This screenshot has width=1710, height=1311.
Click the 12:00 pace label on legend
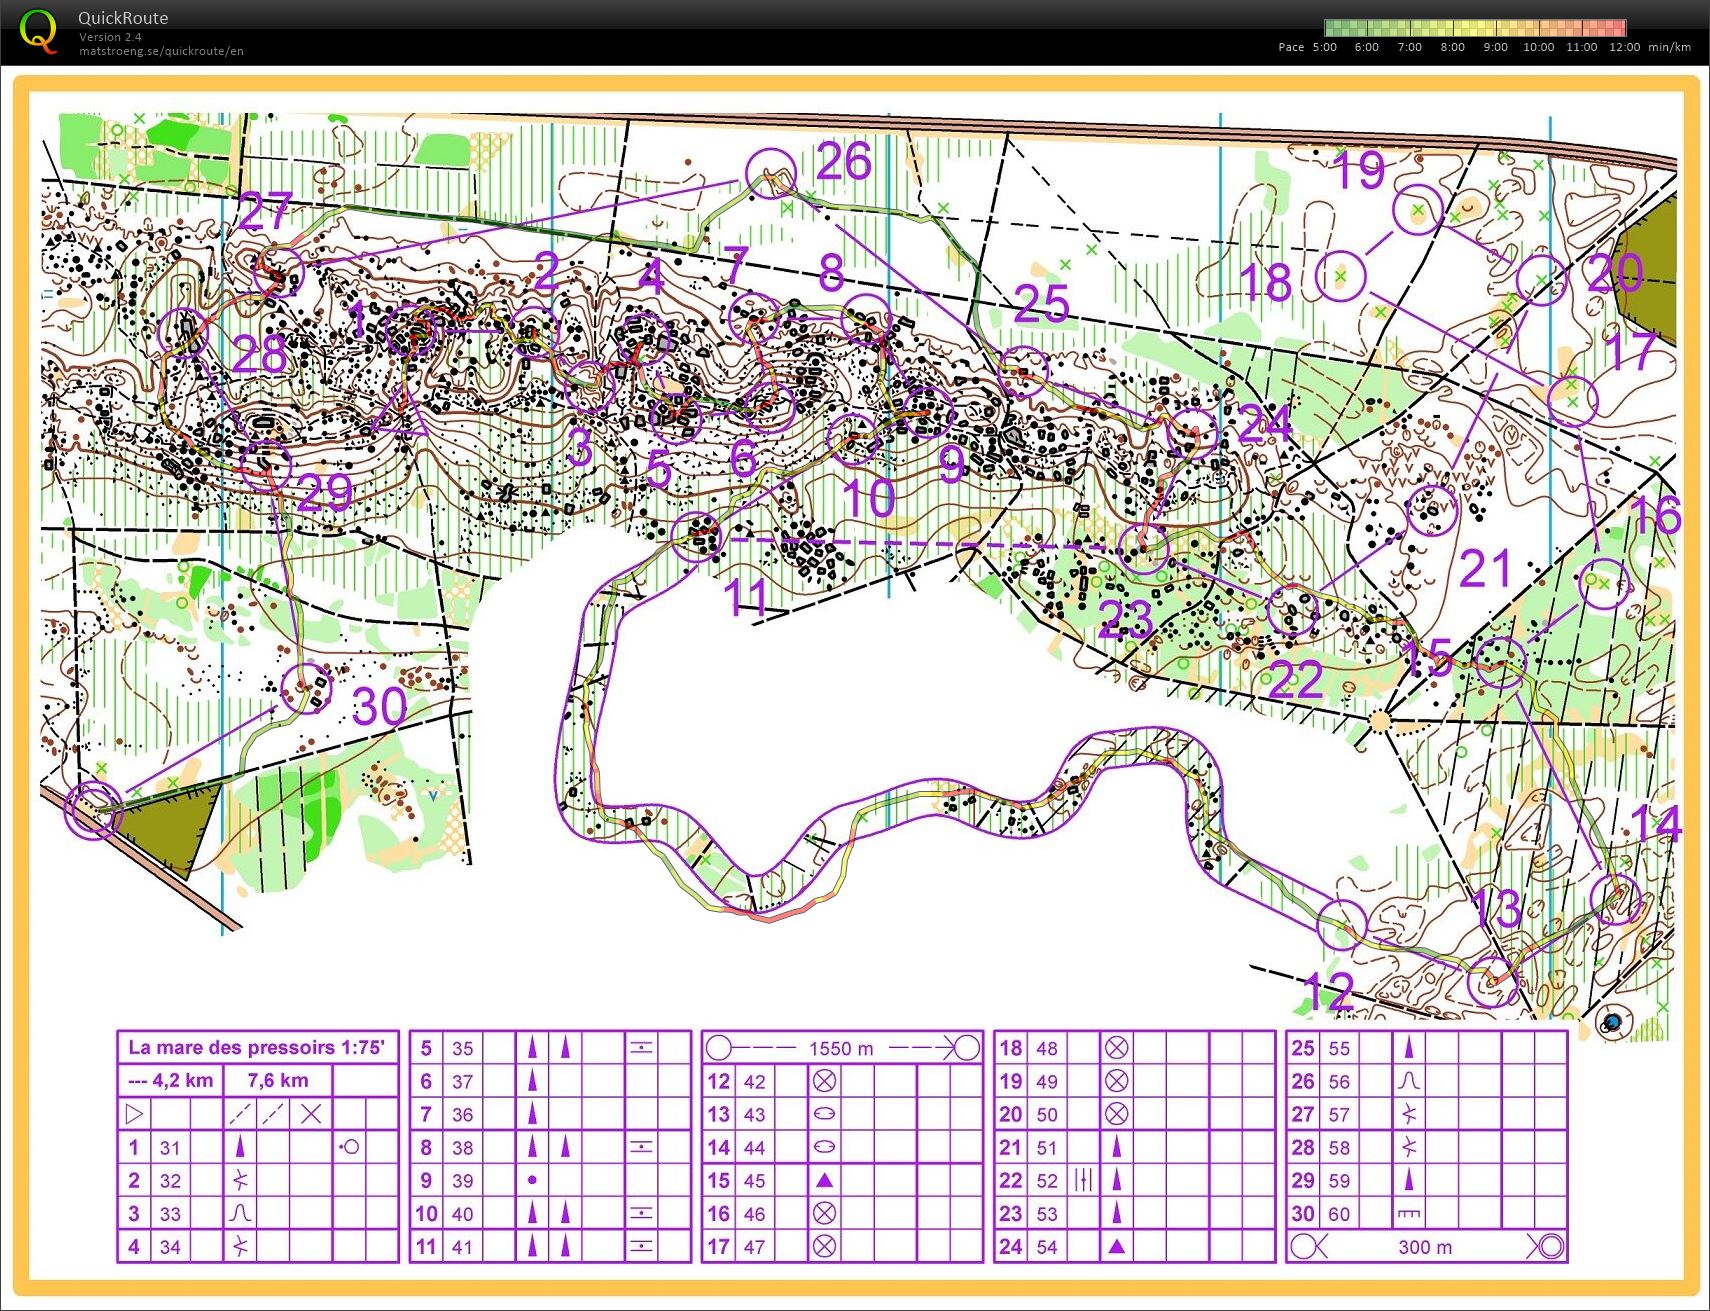tap(1624, 47)
